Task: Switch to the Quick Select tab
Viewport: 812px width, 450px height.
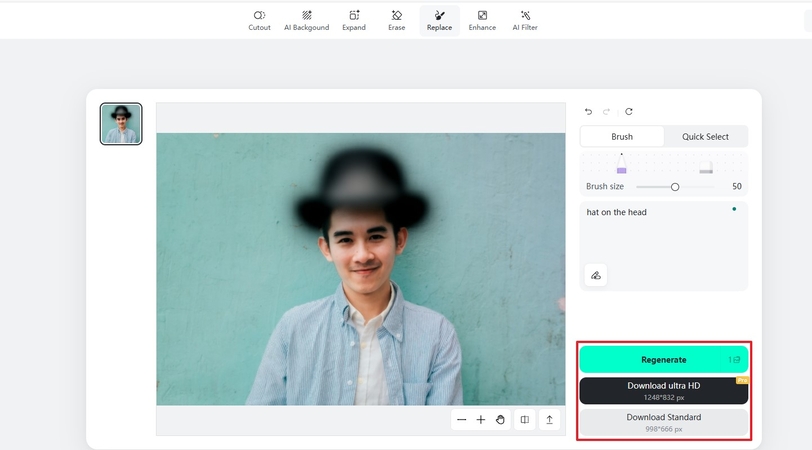Action: click(x=705, y=137)
